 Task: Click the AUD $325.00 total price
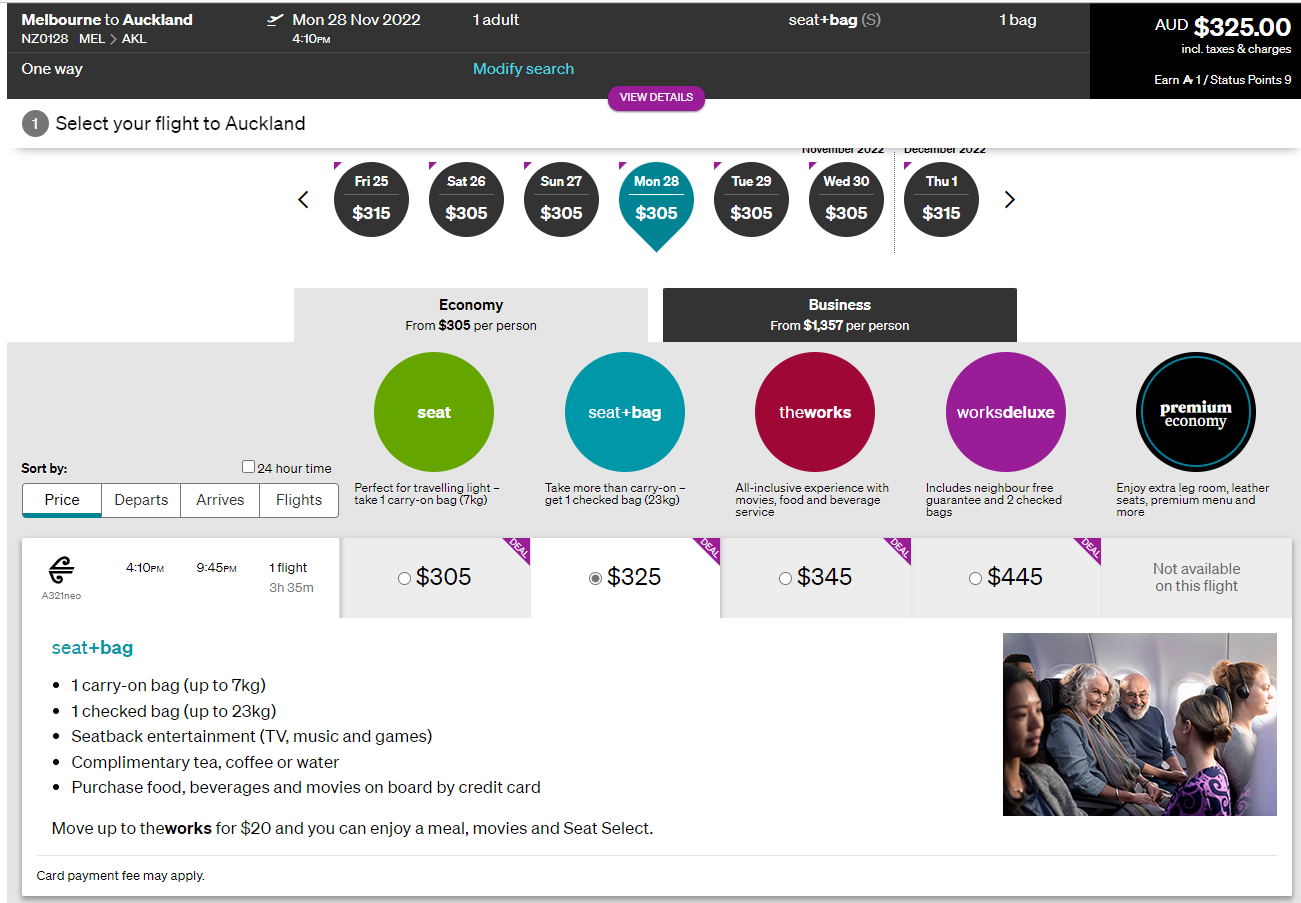[x=1223, y=27]
